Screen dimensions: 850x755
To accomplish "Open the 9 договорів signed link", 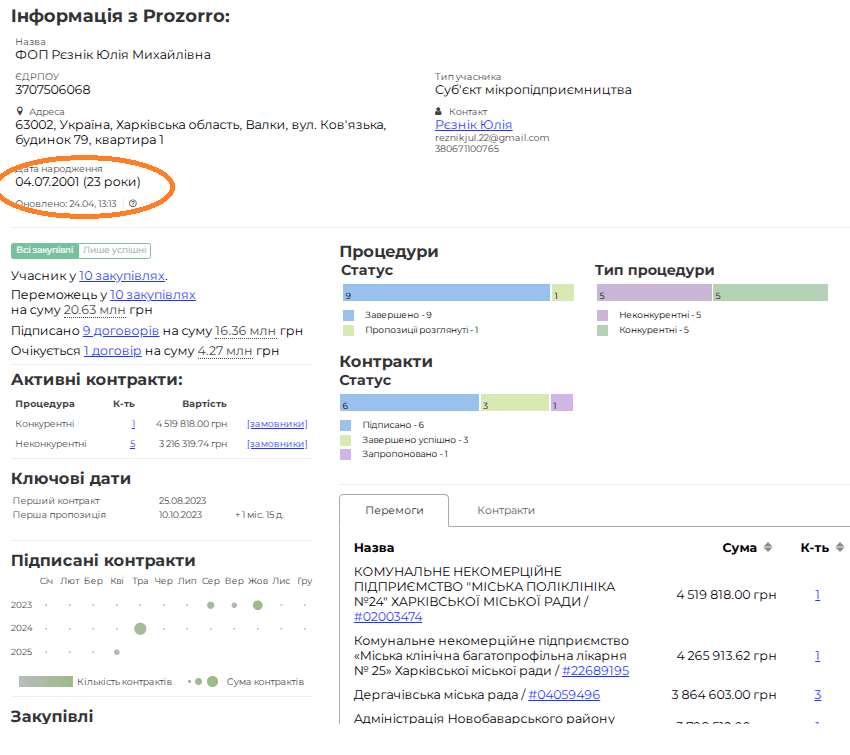I will (120, 331).
